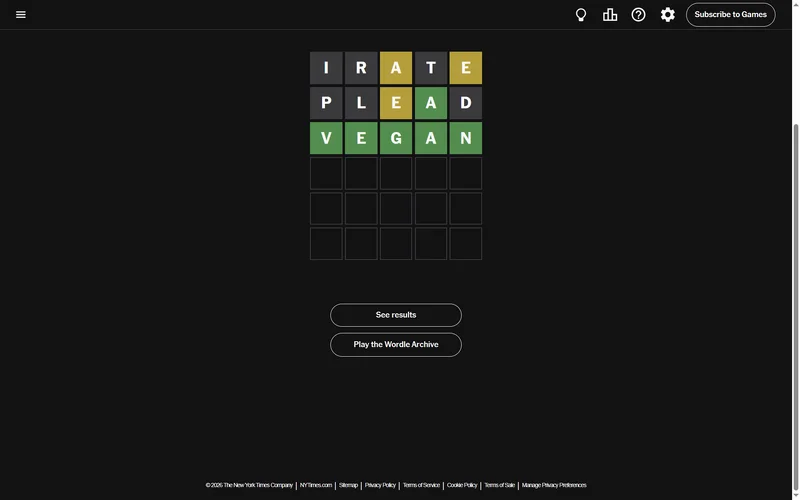Click the gray I tile in IRATE

[326, 68]
